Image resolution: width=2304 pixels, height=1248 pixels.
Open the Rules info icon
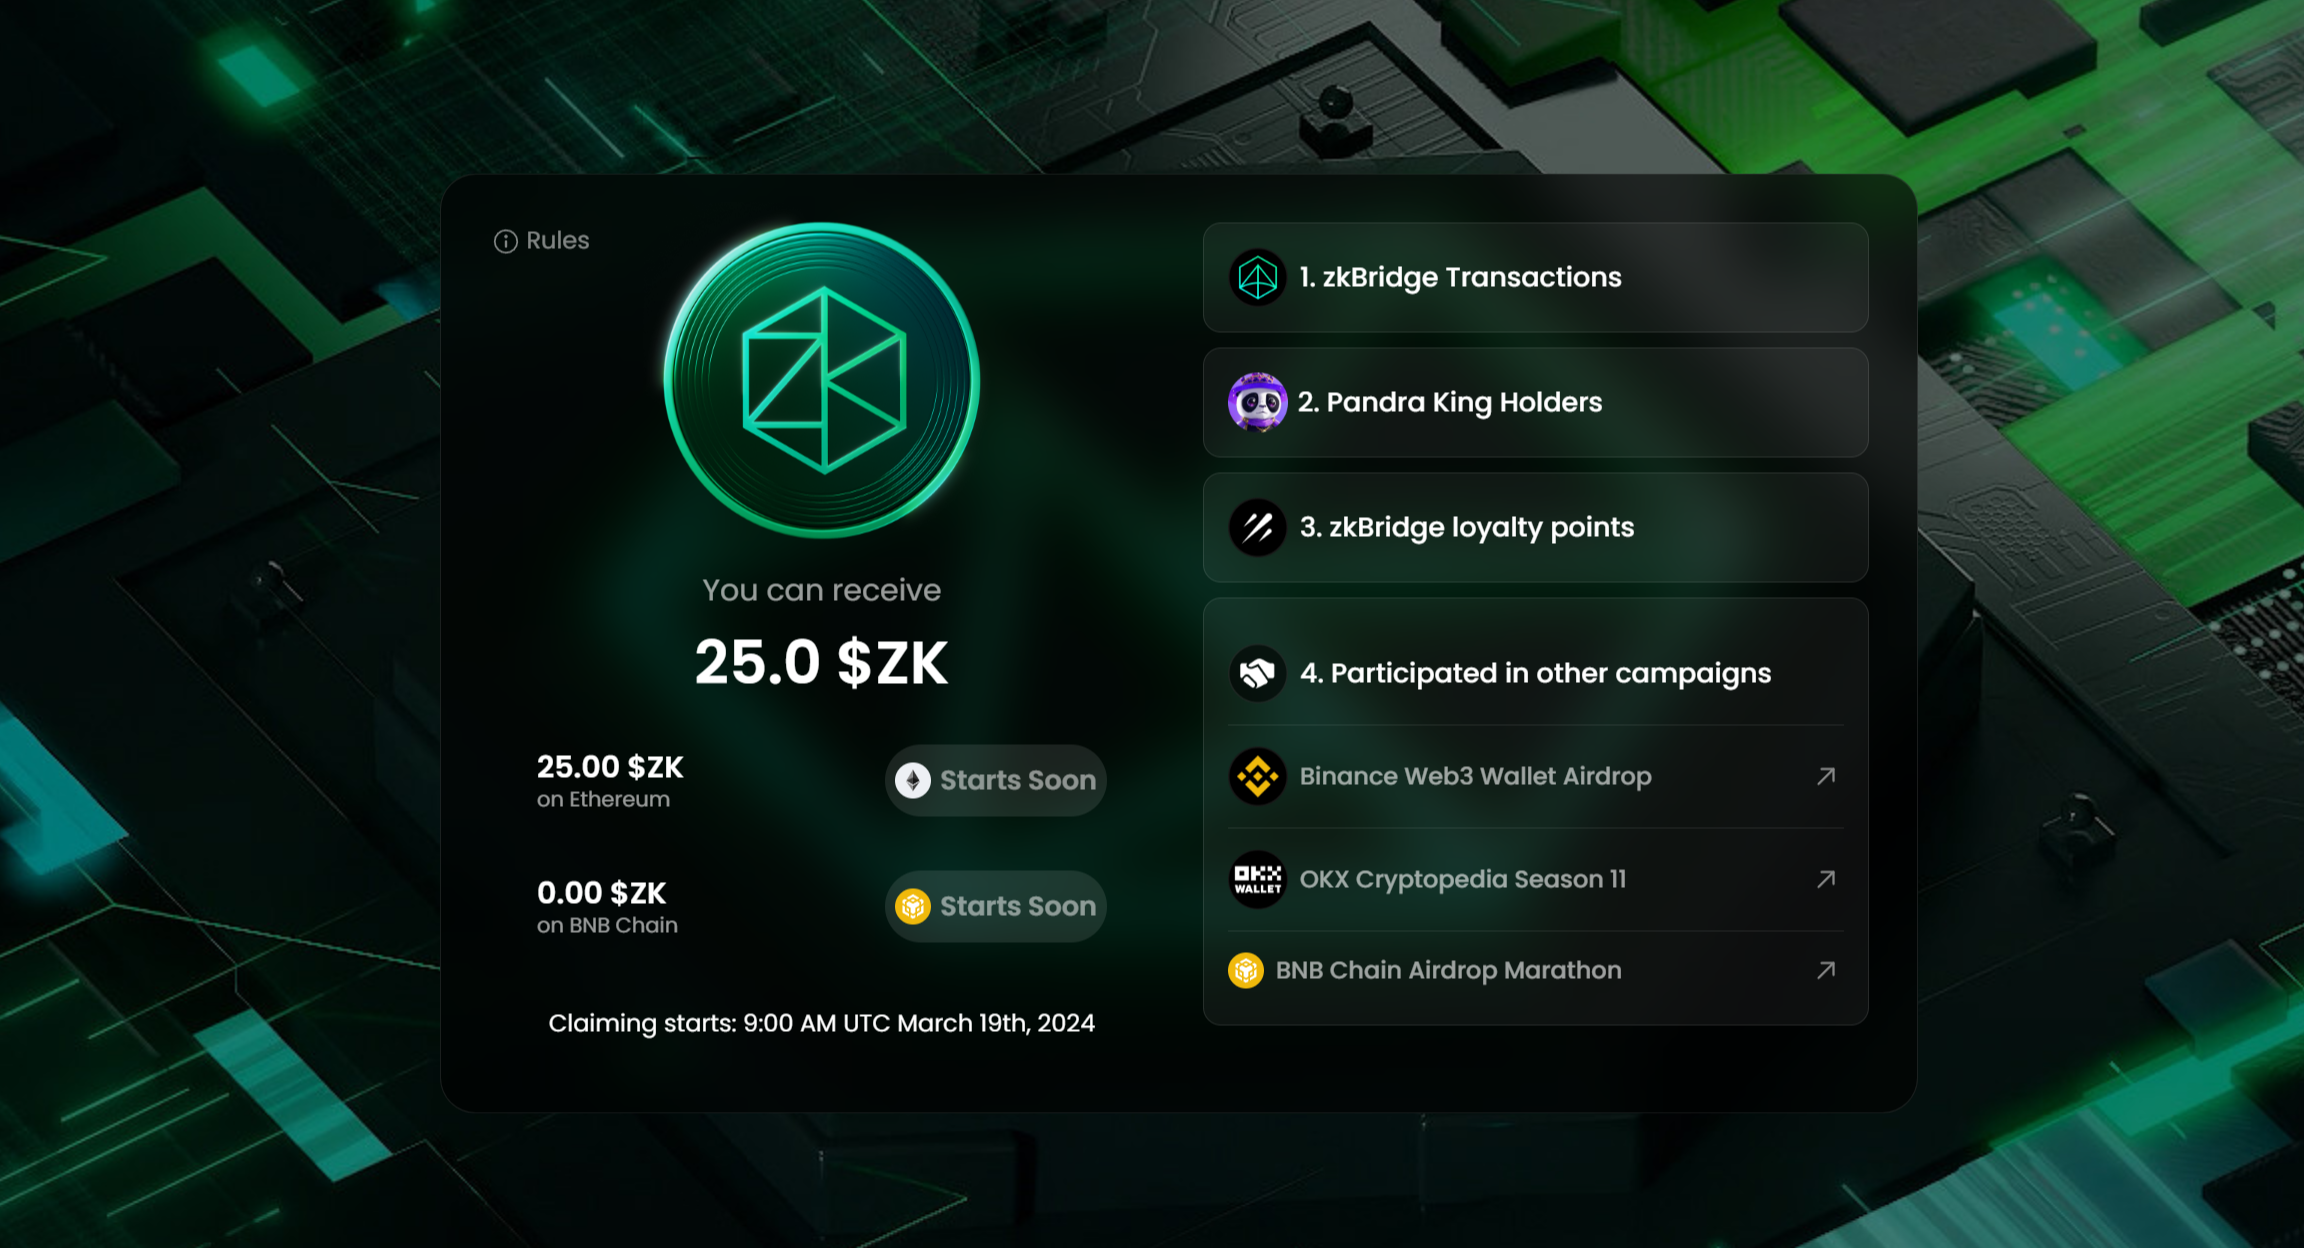point(505,241)
